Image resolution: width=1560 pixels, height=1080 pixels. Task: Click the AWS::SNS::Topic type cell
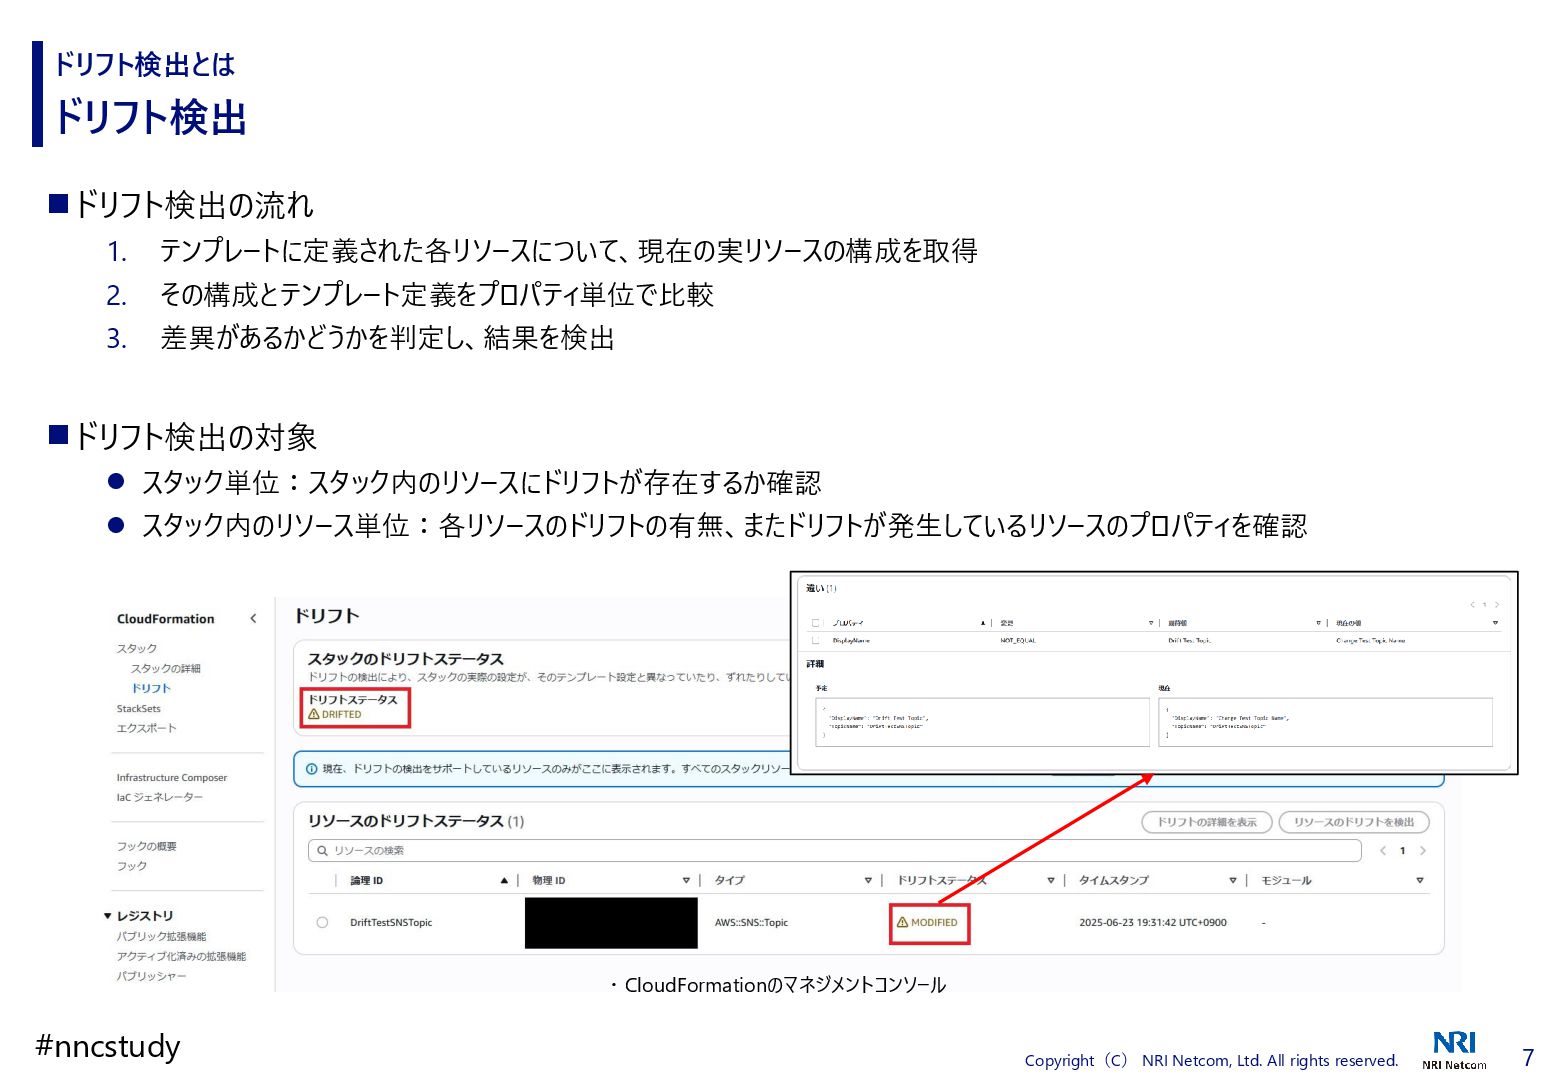(751, 923)
